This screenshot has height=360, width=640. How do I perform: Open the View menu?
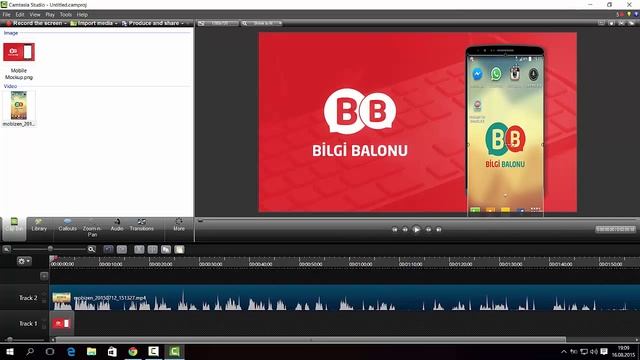35,14
